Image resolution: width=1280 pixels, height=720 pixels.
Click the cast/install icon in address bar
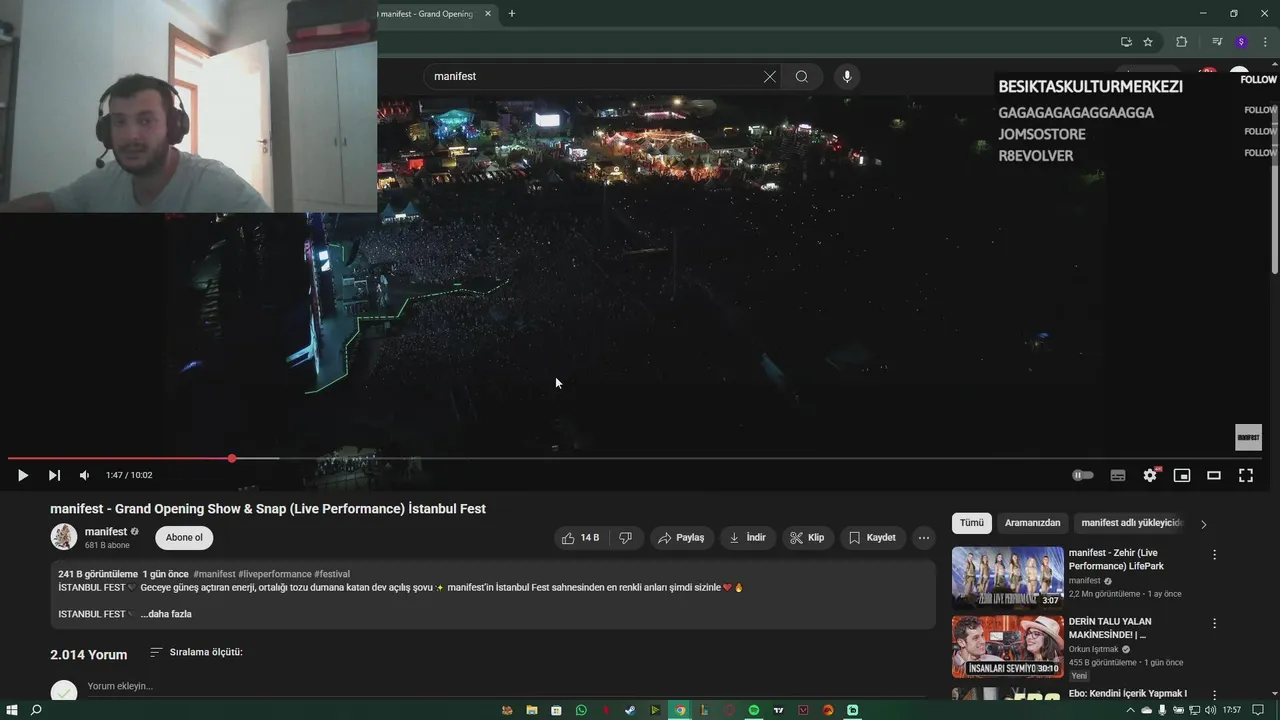[x=1126, y=42]
